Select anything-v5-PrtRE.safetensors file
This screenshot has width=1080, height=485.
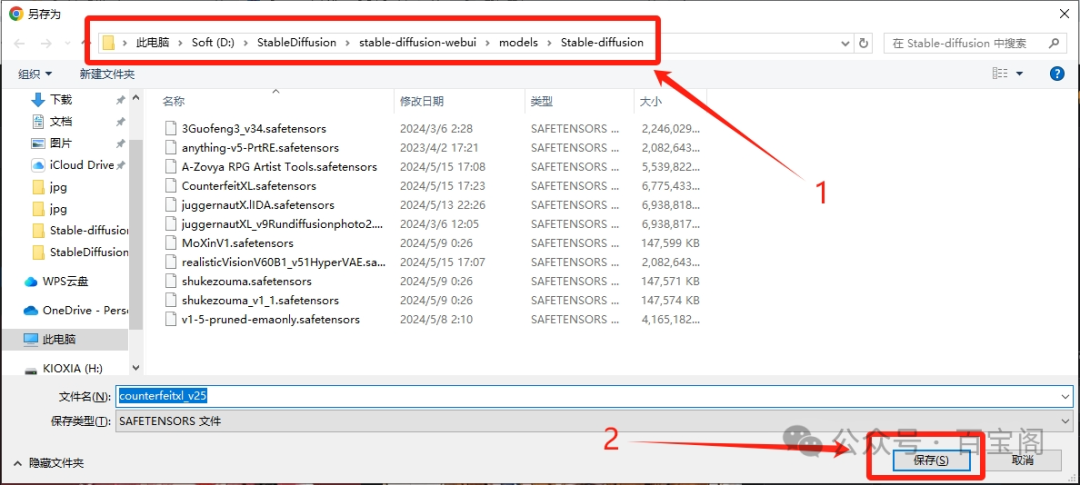260,147
